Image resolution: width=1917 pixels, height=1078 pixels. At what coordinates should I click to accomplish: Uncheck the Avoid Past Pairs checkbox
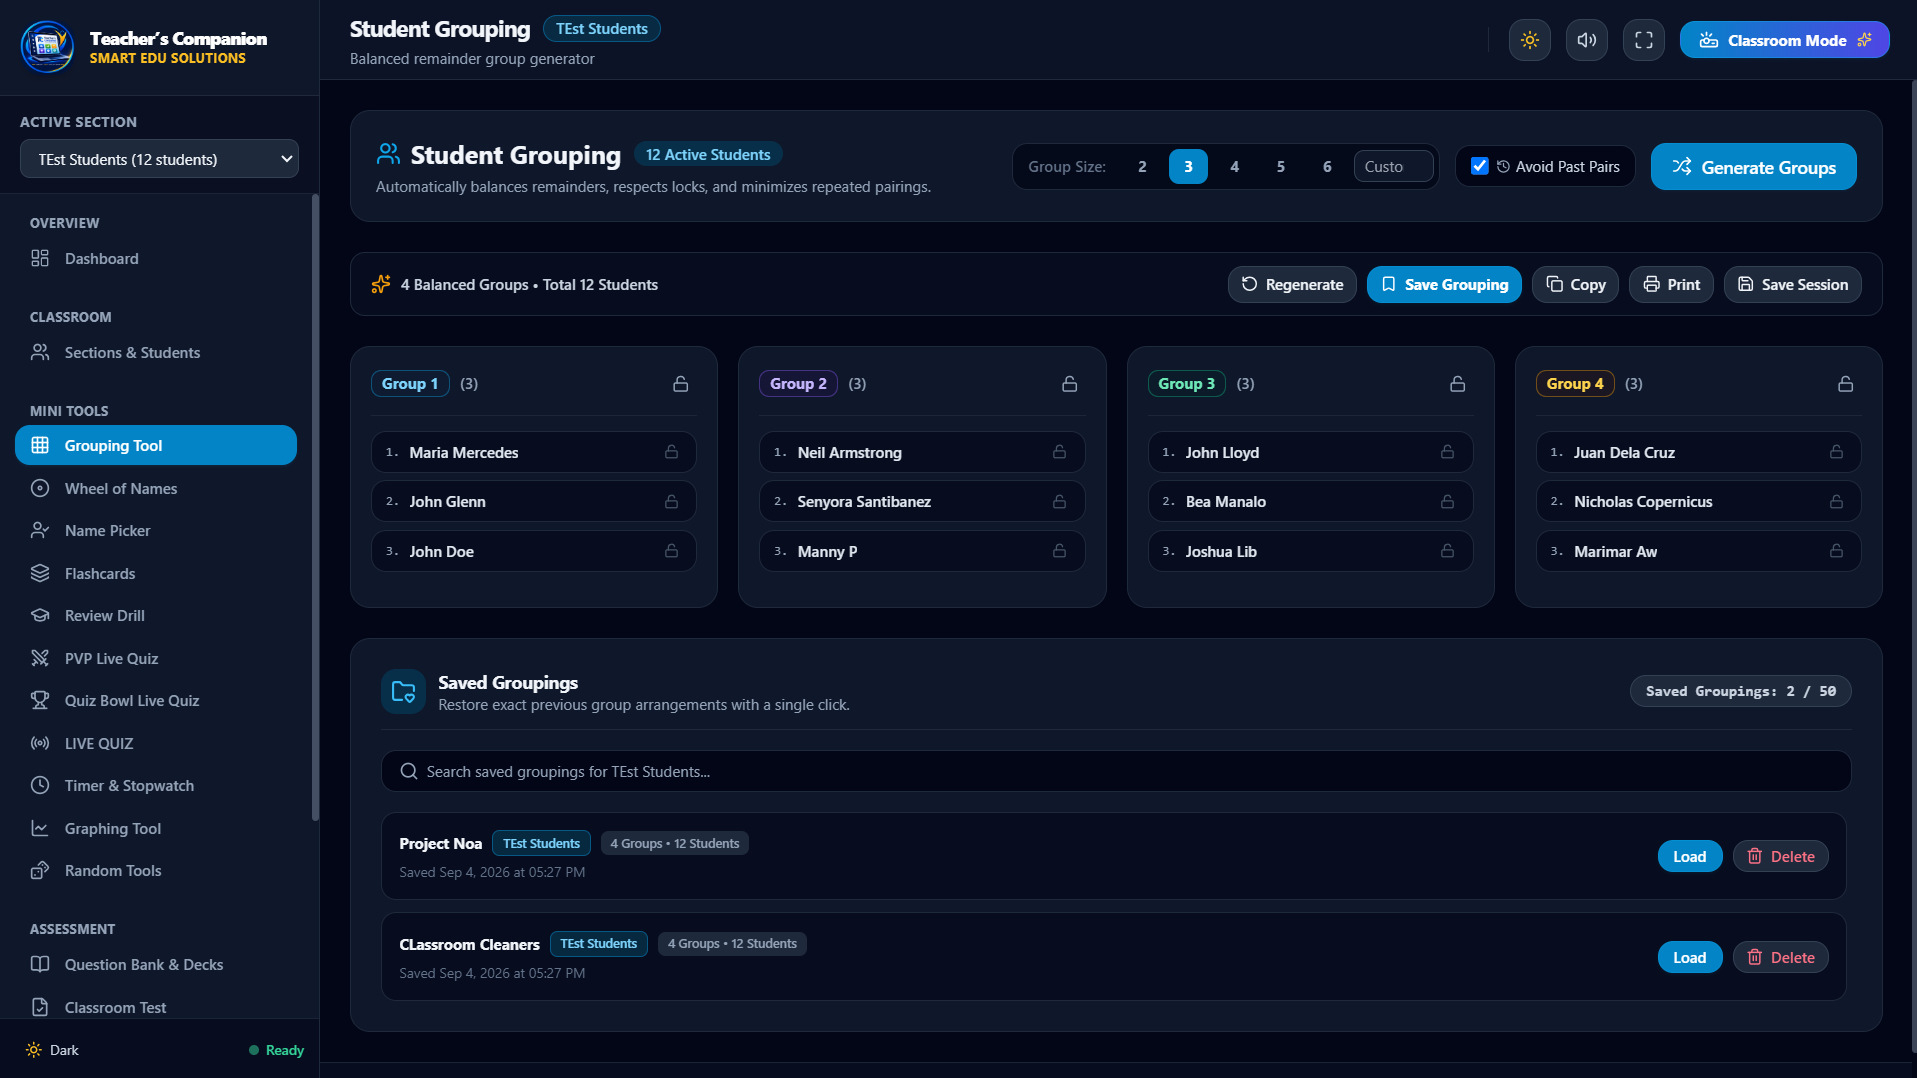pyautogui.click(x=1480, y=166)
